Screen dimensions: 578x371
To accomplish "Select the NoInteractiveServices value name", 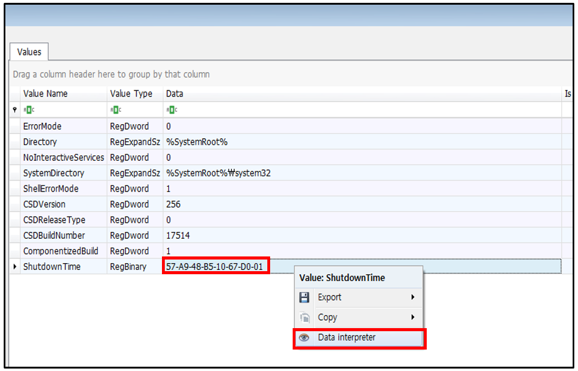I will click(63, 157).
